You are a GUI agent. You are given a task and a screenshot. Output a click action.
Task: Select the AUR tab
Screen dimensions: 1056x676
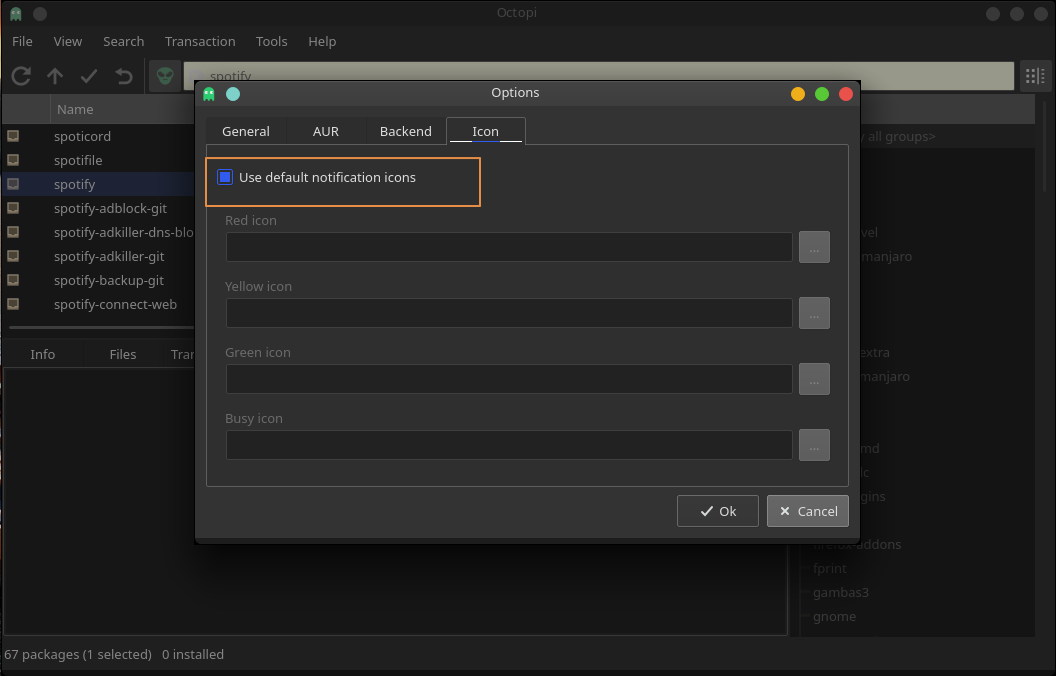[x=325, y=131]
